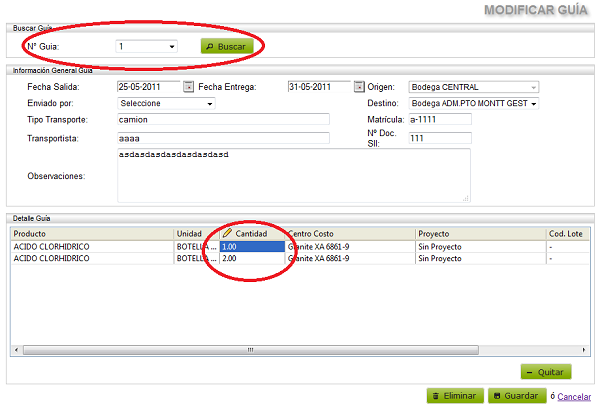Click the grid's scroll right arrow
This screenshot has height=411, width=600.
(584, 350)
